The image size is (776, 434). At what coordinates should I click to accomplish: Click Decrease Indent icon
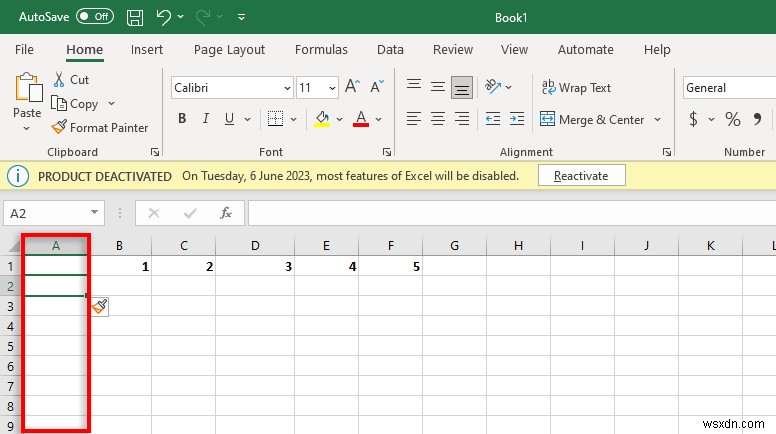[492, 119]
